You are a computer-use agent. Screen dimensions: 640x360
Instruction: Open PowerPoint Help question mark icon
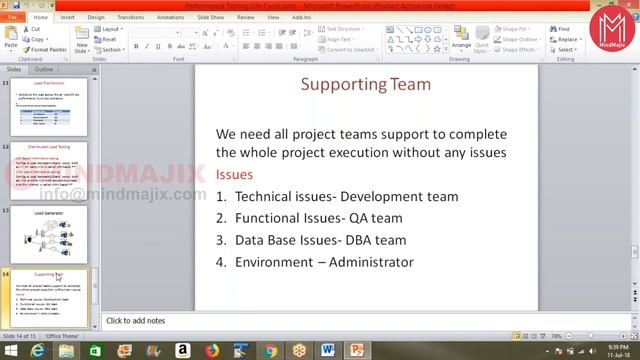pyautogui.click(x=635, y=17)
